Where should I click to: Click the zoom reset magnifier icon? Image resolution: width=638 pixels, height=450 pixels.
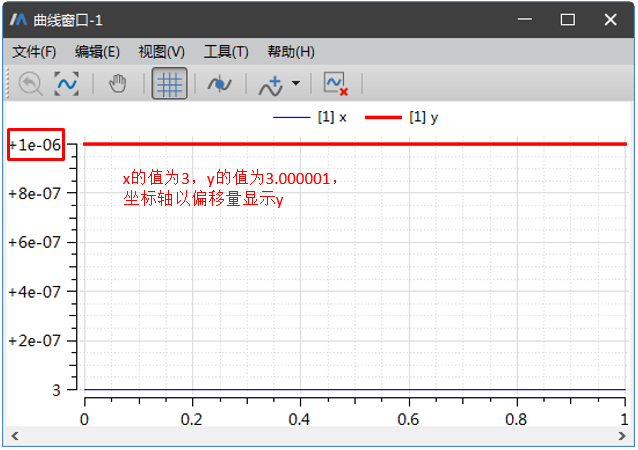tap(31, 85)
